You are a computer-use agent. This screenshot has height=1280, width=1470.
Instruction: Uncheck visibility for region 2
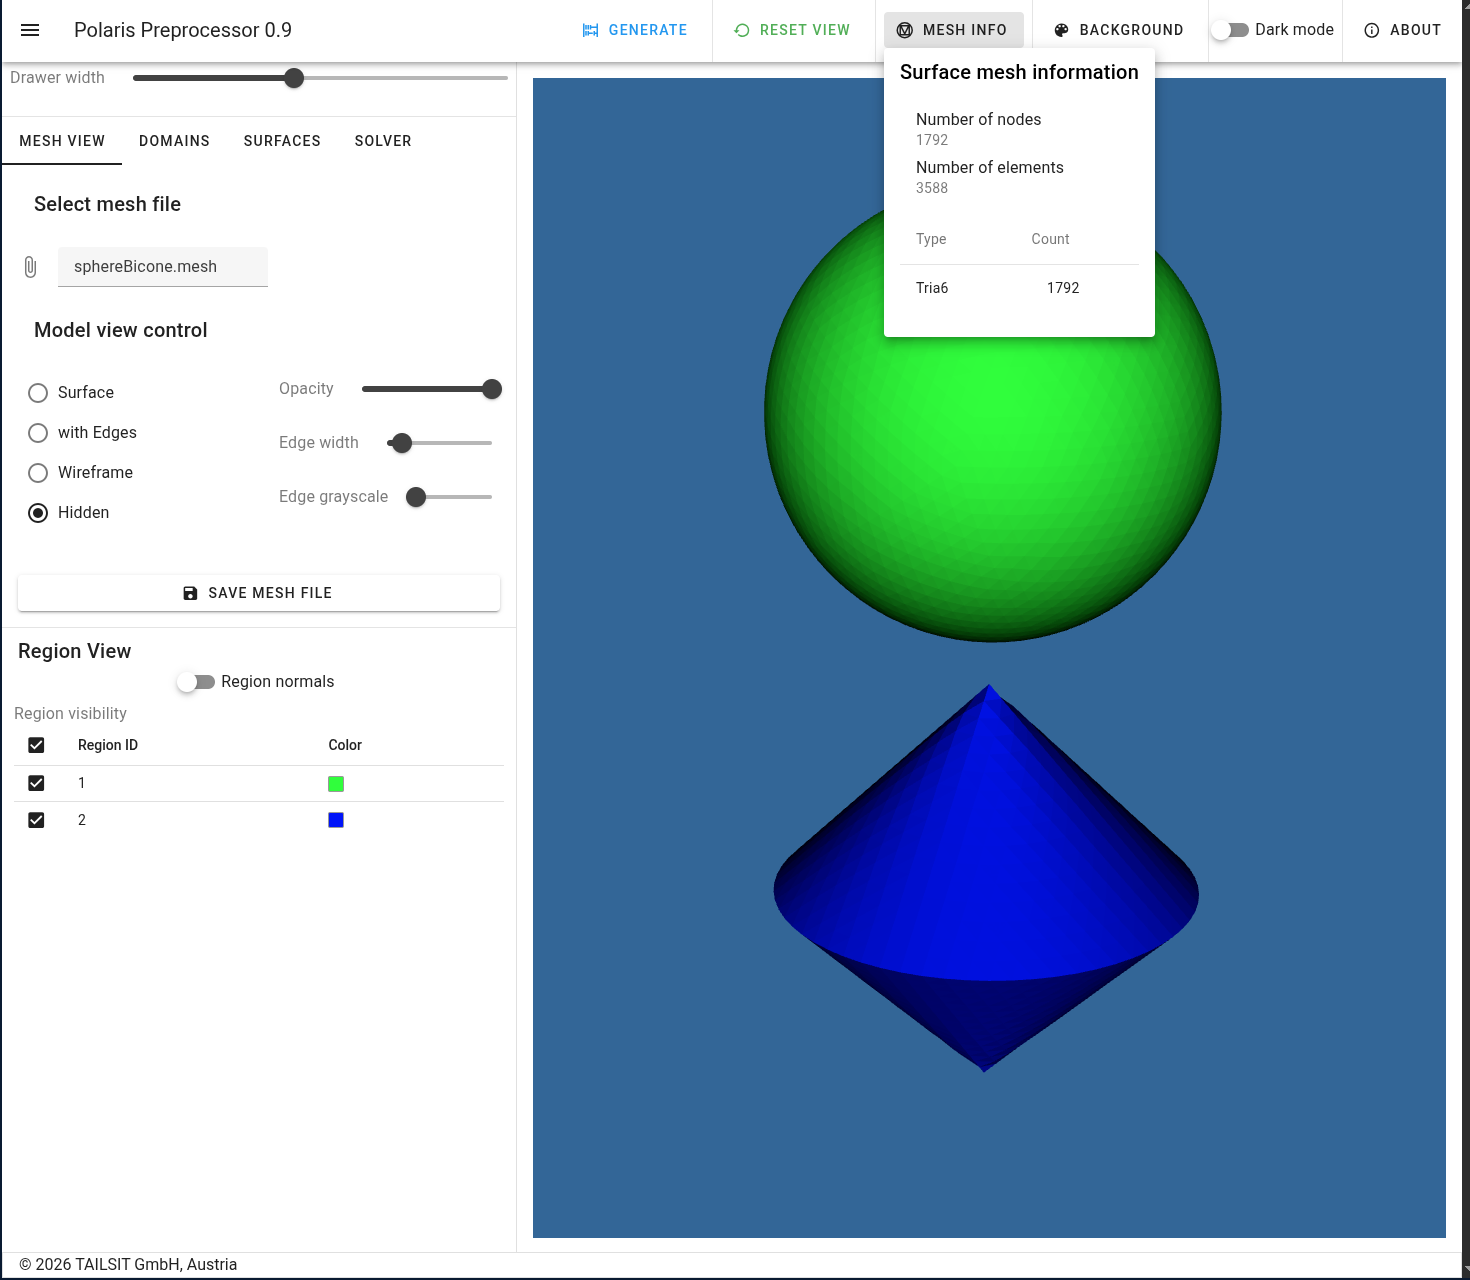tap(36, 820)
